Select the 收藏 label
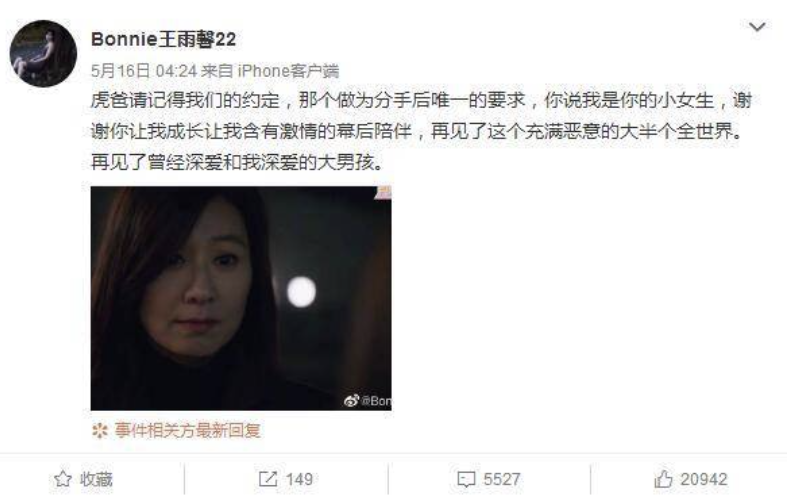The height and width of the screenshot is (504, 790). (96, 479)
